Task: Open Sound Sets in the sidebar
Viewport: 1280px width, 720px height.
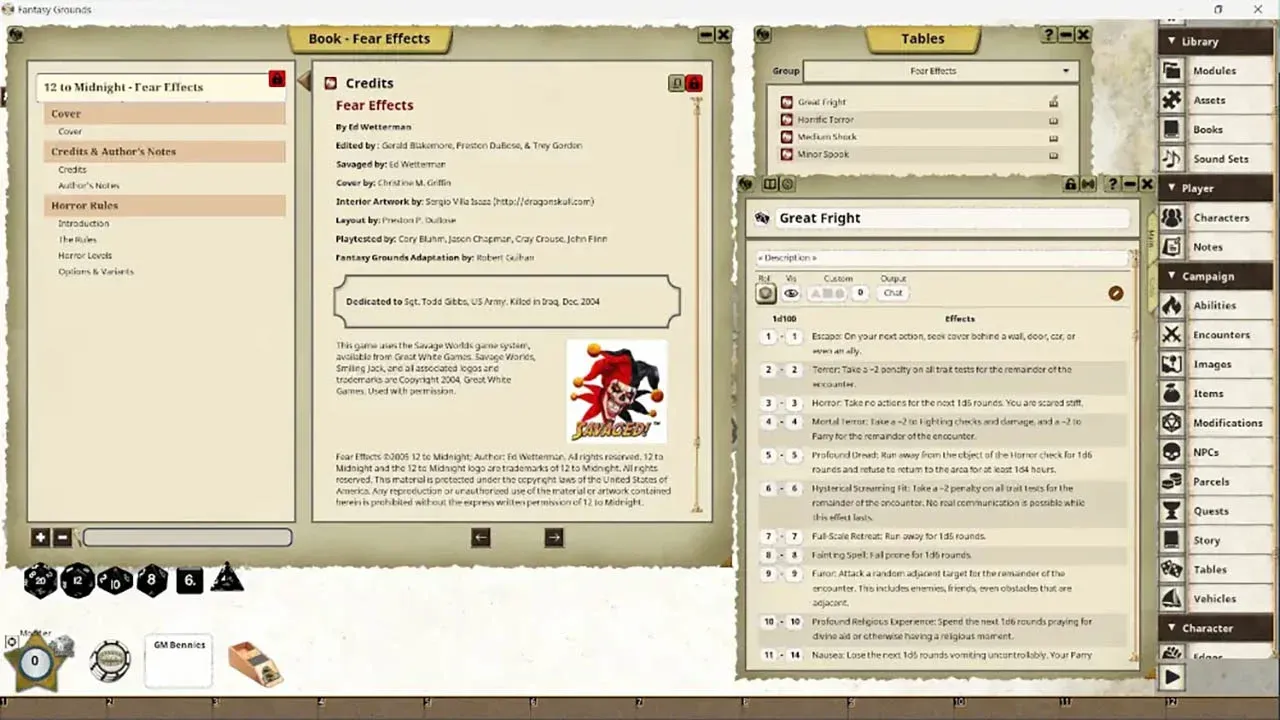Action: tap(1216, 159)
